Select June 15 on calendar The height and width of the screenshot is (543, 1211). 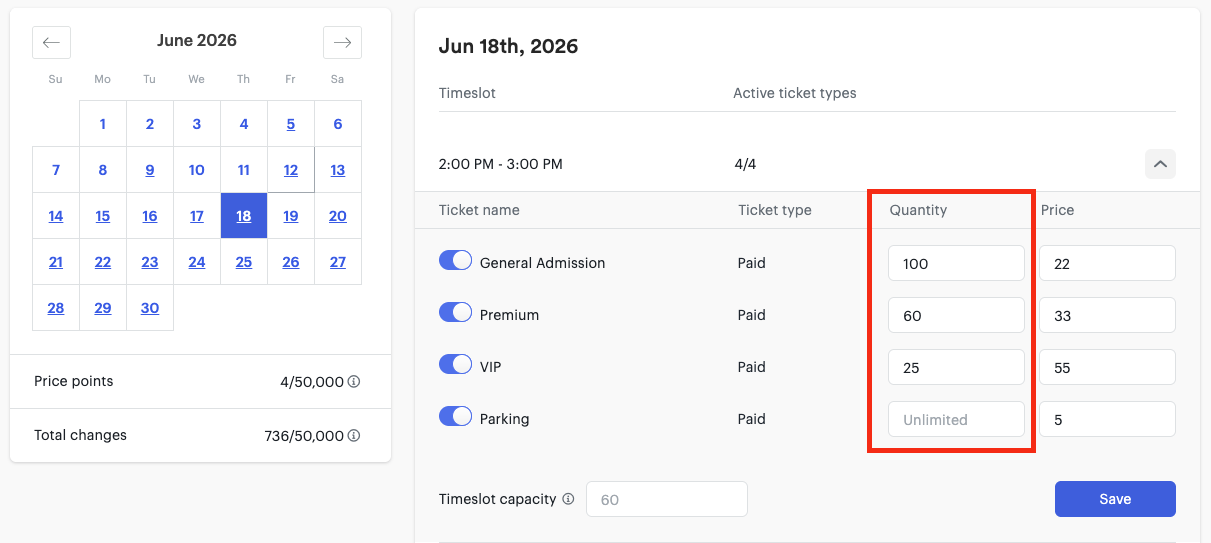103,216
